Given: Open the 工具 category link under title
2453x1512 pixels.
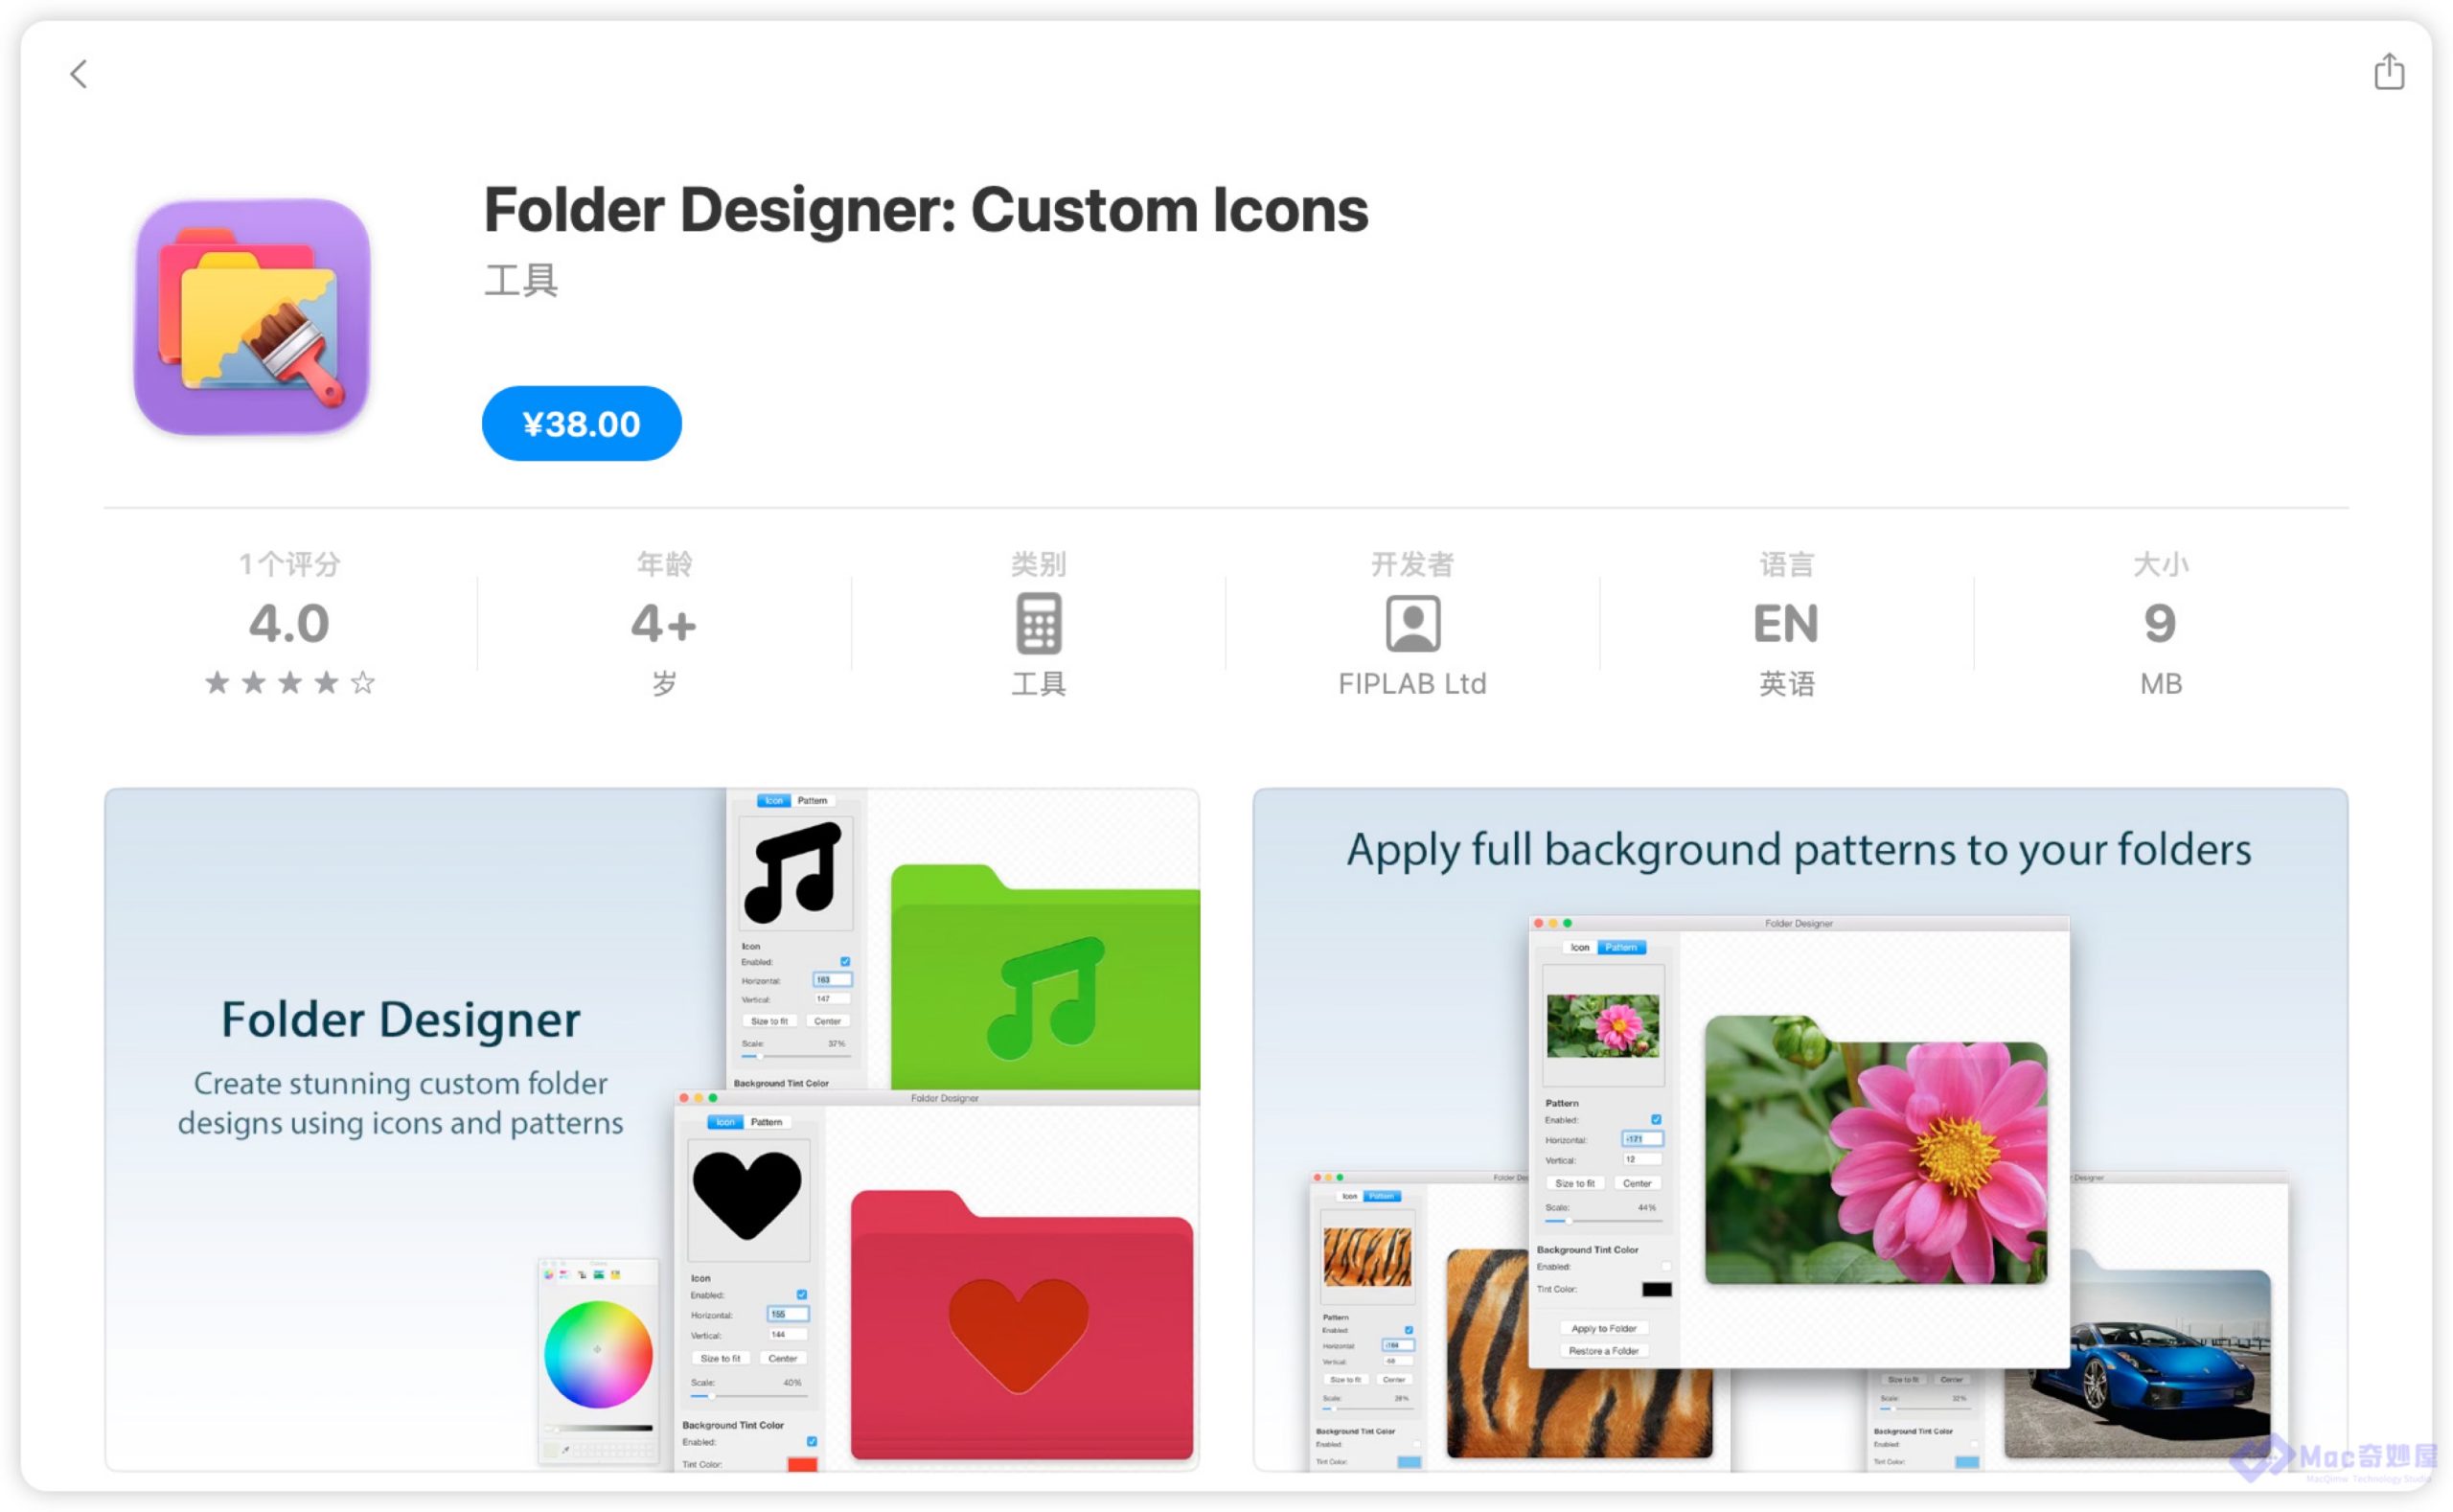Looking at the screenshot, I should pos(521,280).
